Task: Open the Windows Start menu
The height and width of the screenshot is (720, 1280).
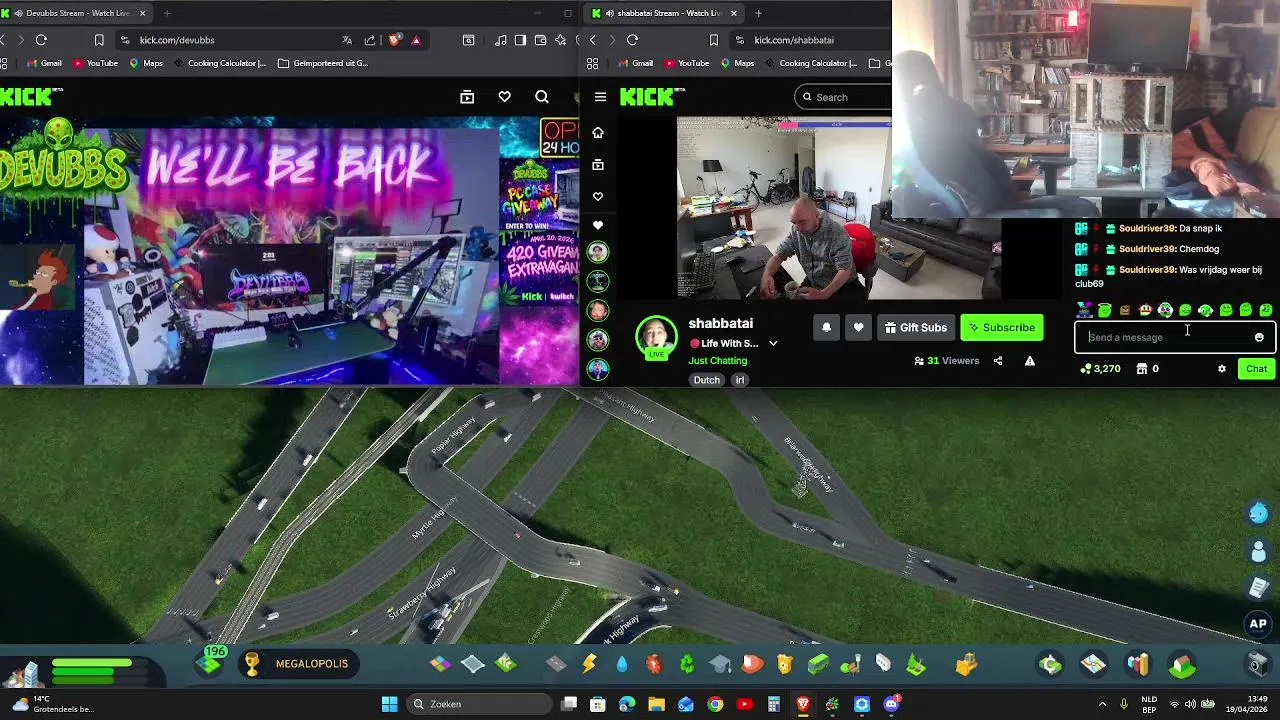Action: click(390, 704)
